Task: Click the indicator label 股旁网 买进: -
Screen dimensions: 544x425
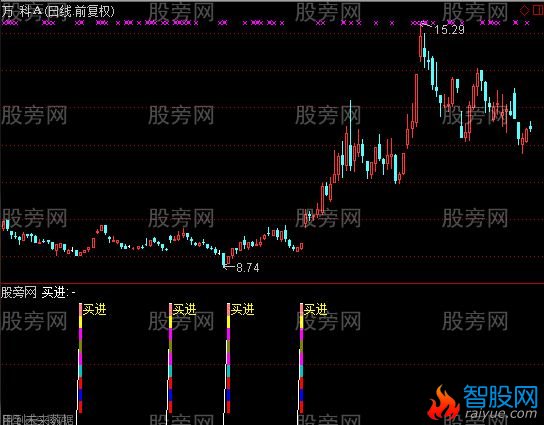Action: point(38,292)
